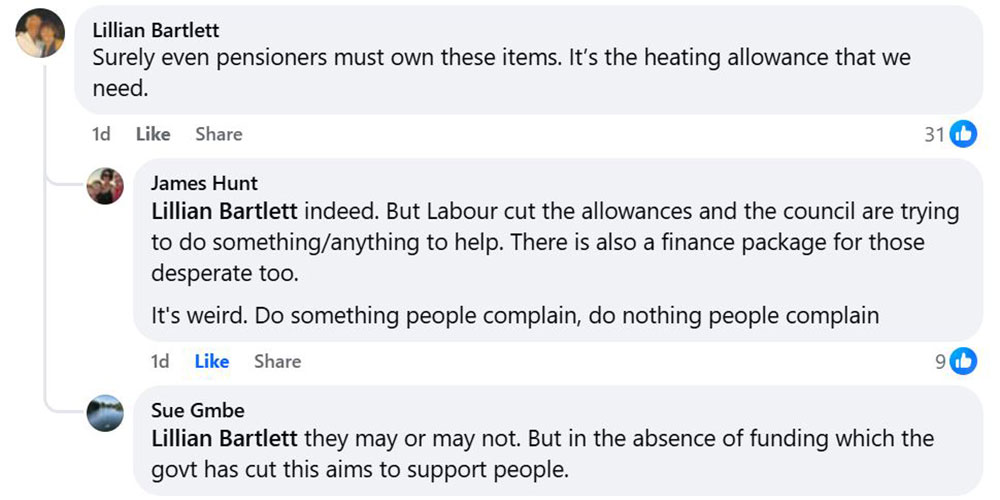The width and height of the screenshot is (1000, 500).
Task: Share James Hunt's reply
Action: [x=277, y=361]
